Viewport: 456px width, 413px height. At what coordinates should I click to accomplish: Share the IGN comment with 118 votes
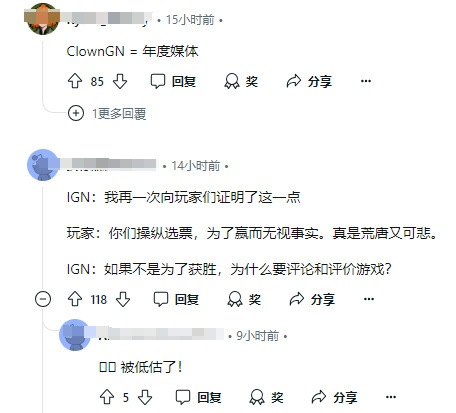point(312,299)
